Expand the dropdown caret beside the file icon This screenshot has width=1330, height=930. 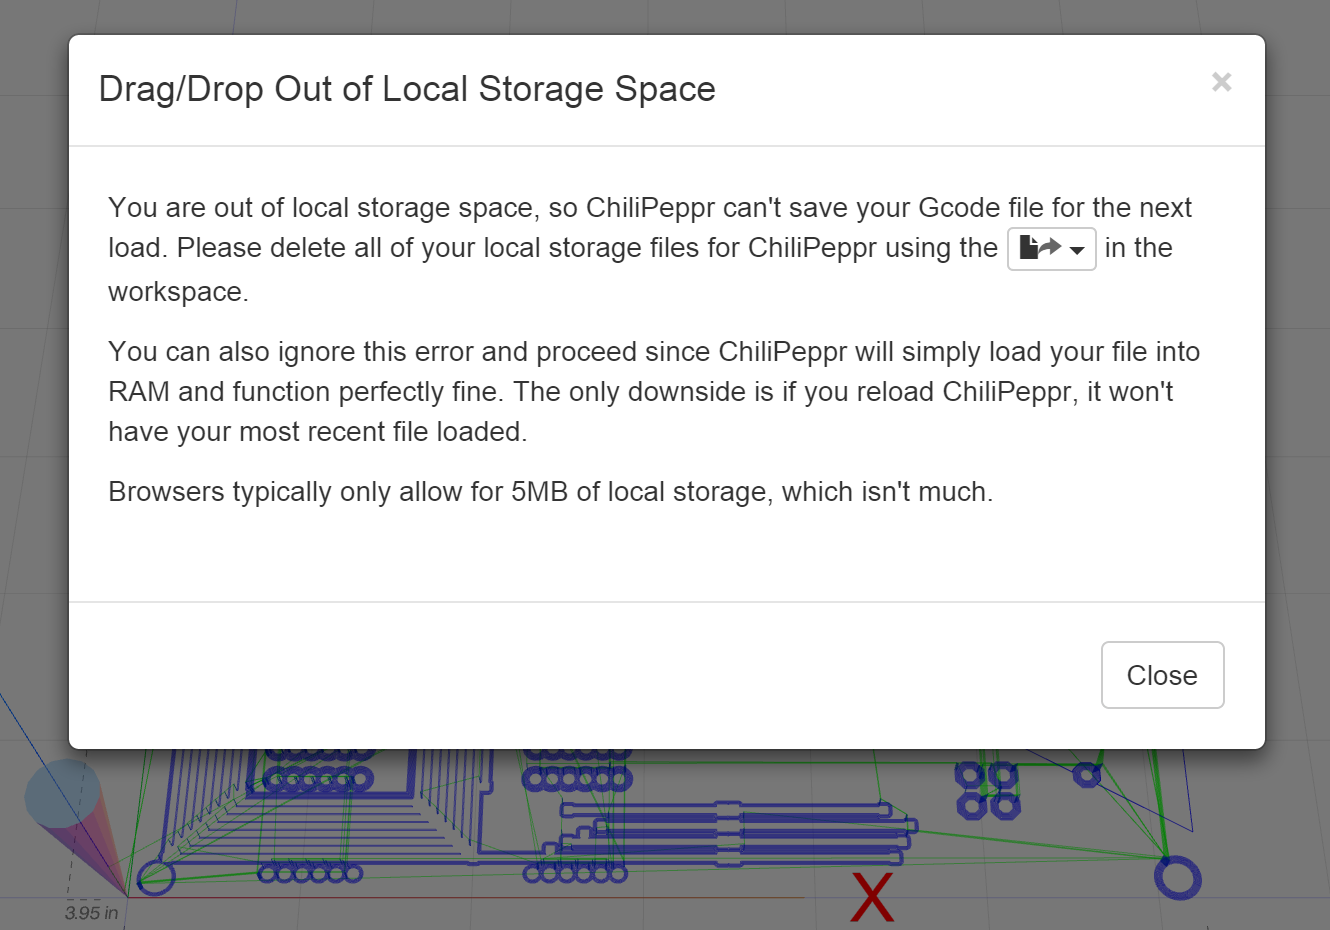click(x=1077, y=250)
